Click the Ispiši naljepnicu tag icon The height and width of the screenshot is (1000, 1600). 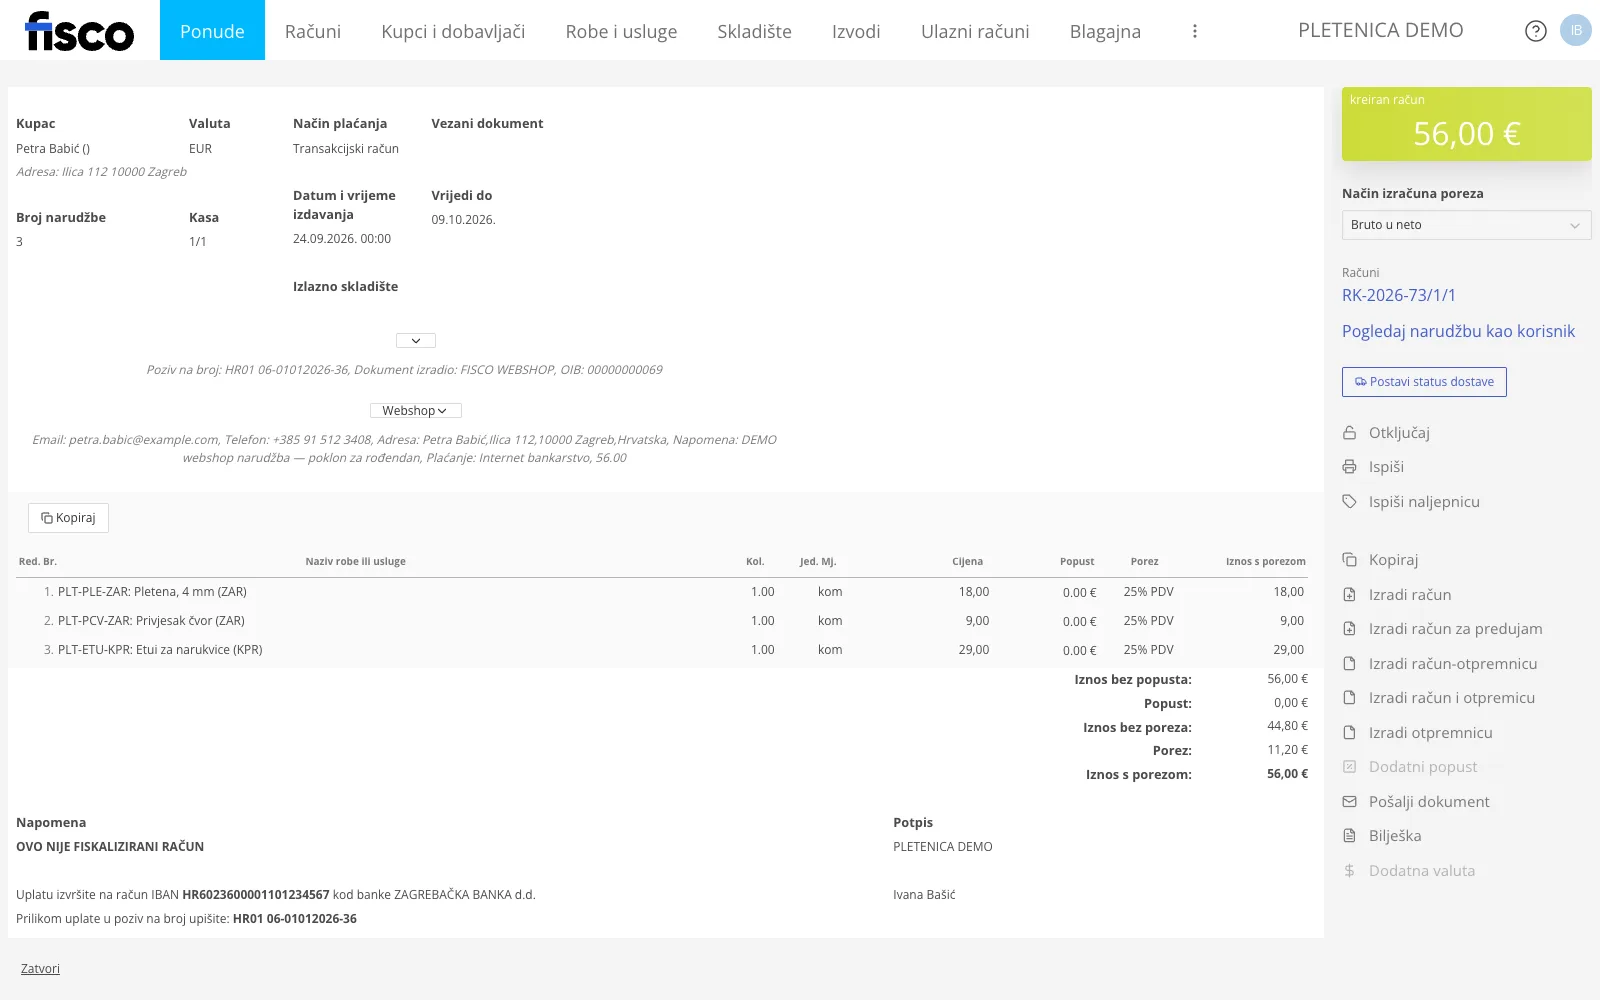(x=1349, y=502)
